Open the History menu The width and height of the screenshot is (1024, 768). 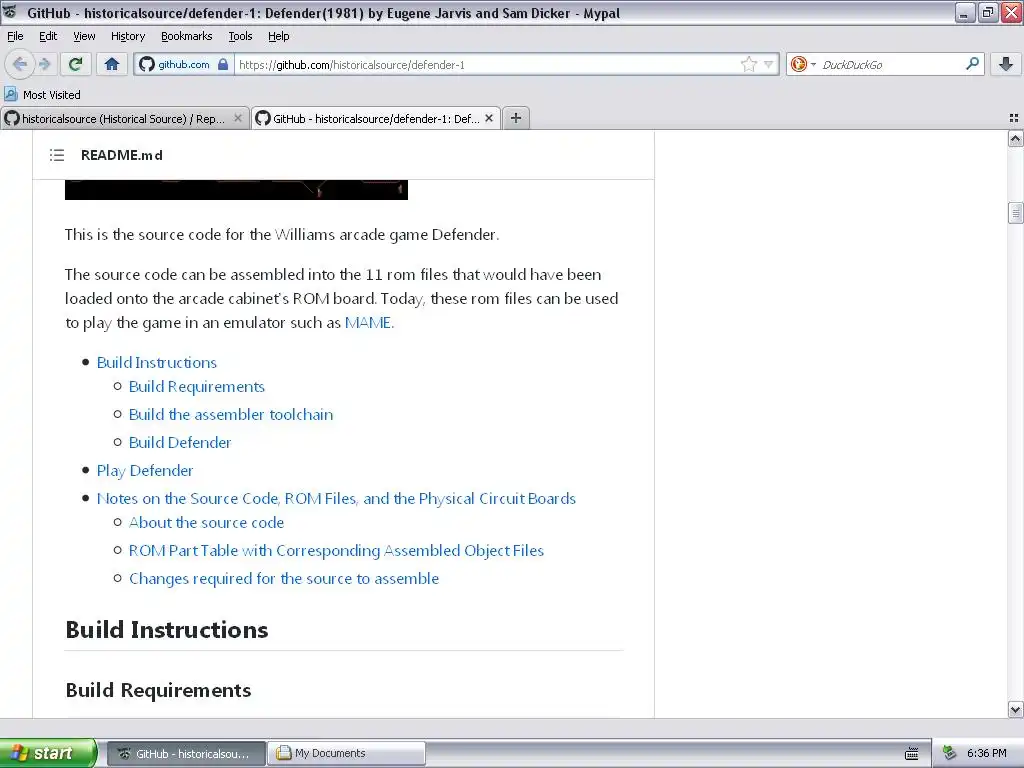click(x=128, y=36)
